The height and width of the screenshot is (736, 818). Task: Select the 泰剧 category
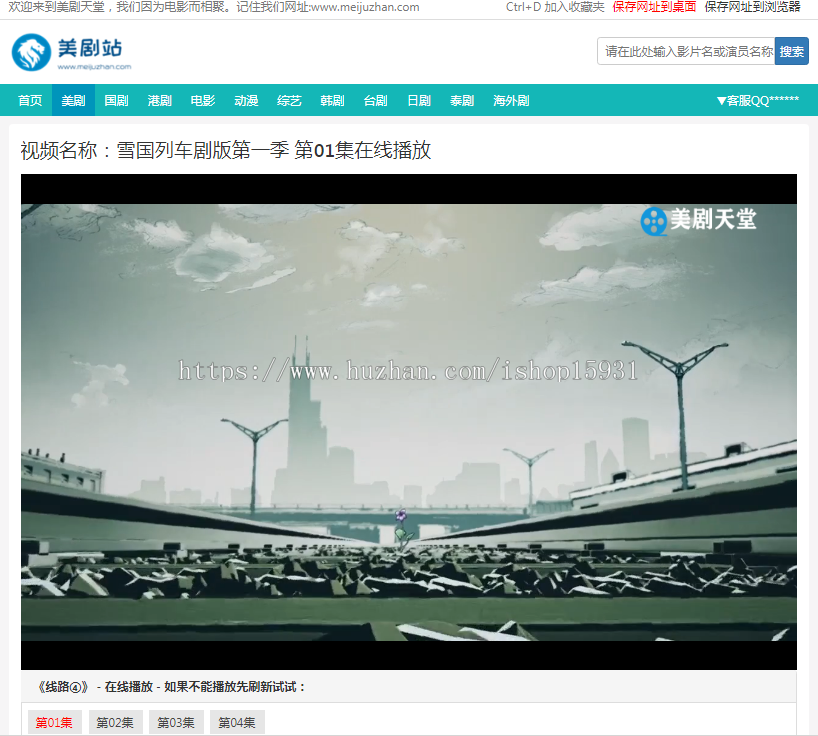click(x=462, y=100)
